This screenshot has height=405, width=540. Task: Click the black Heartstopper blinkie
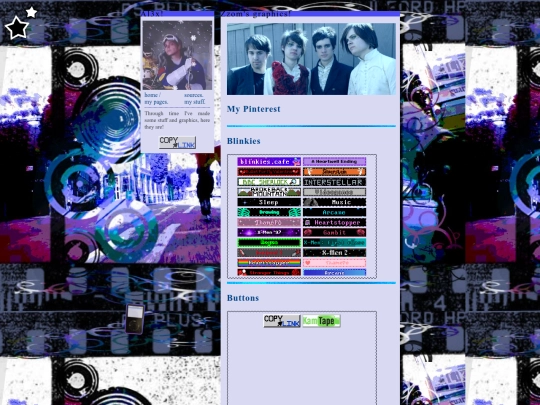click(x=334, y=222)
